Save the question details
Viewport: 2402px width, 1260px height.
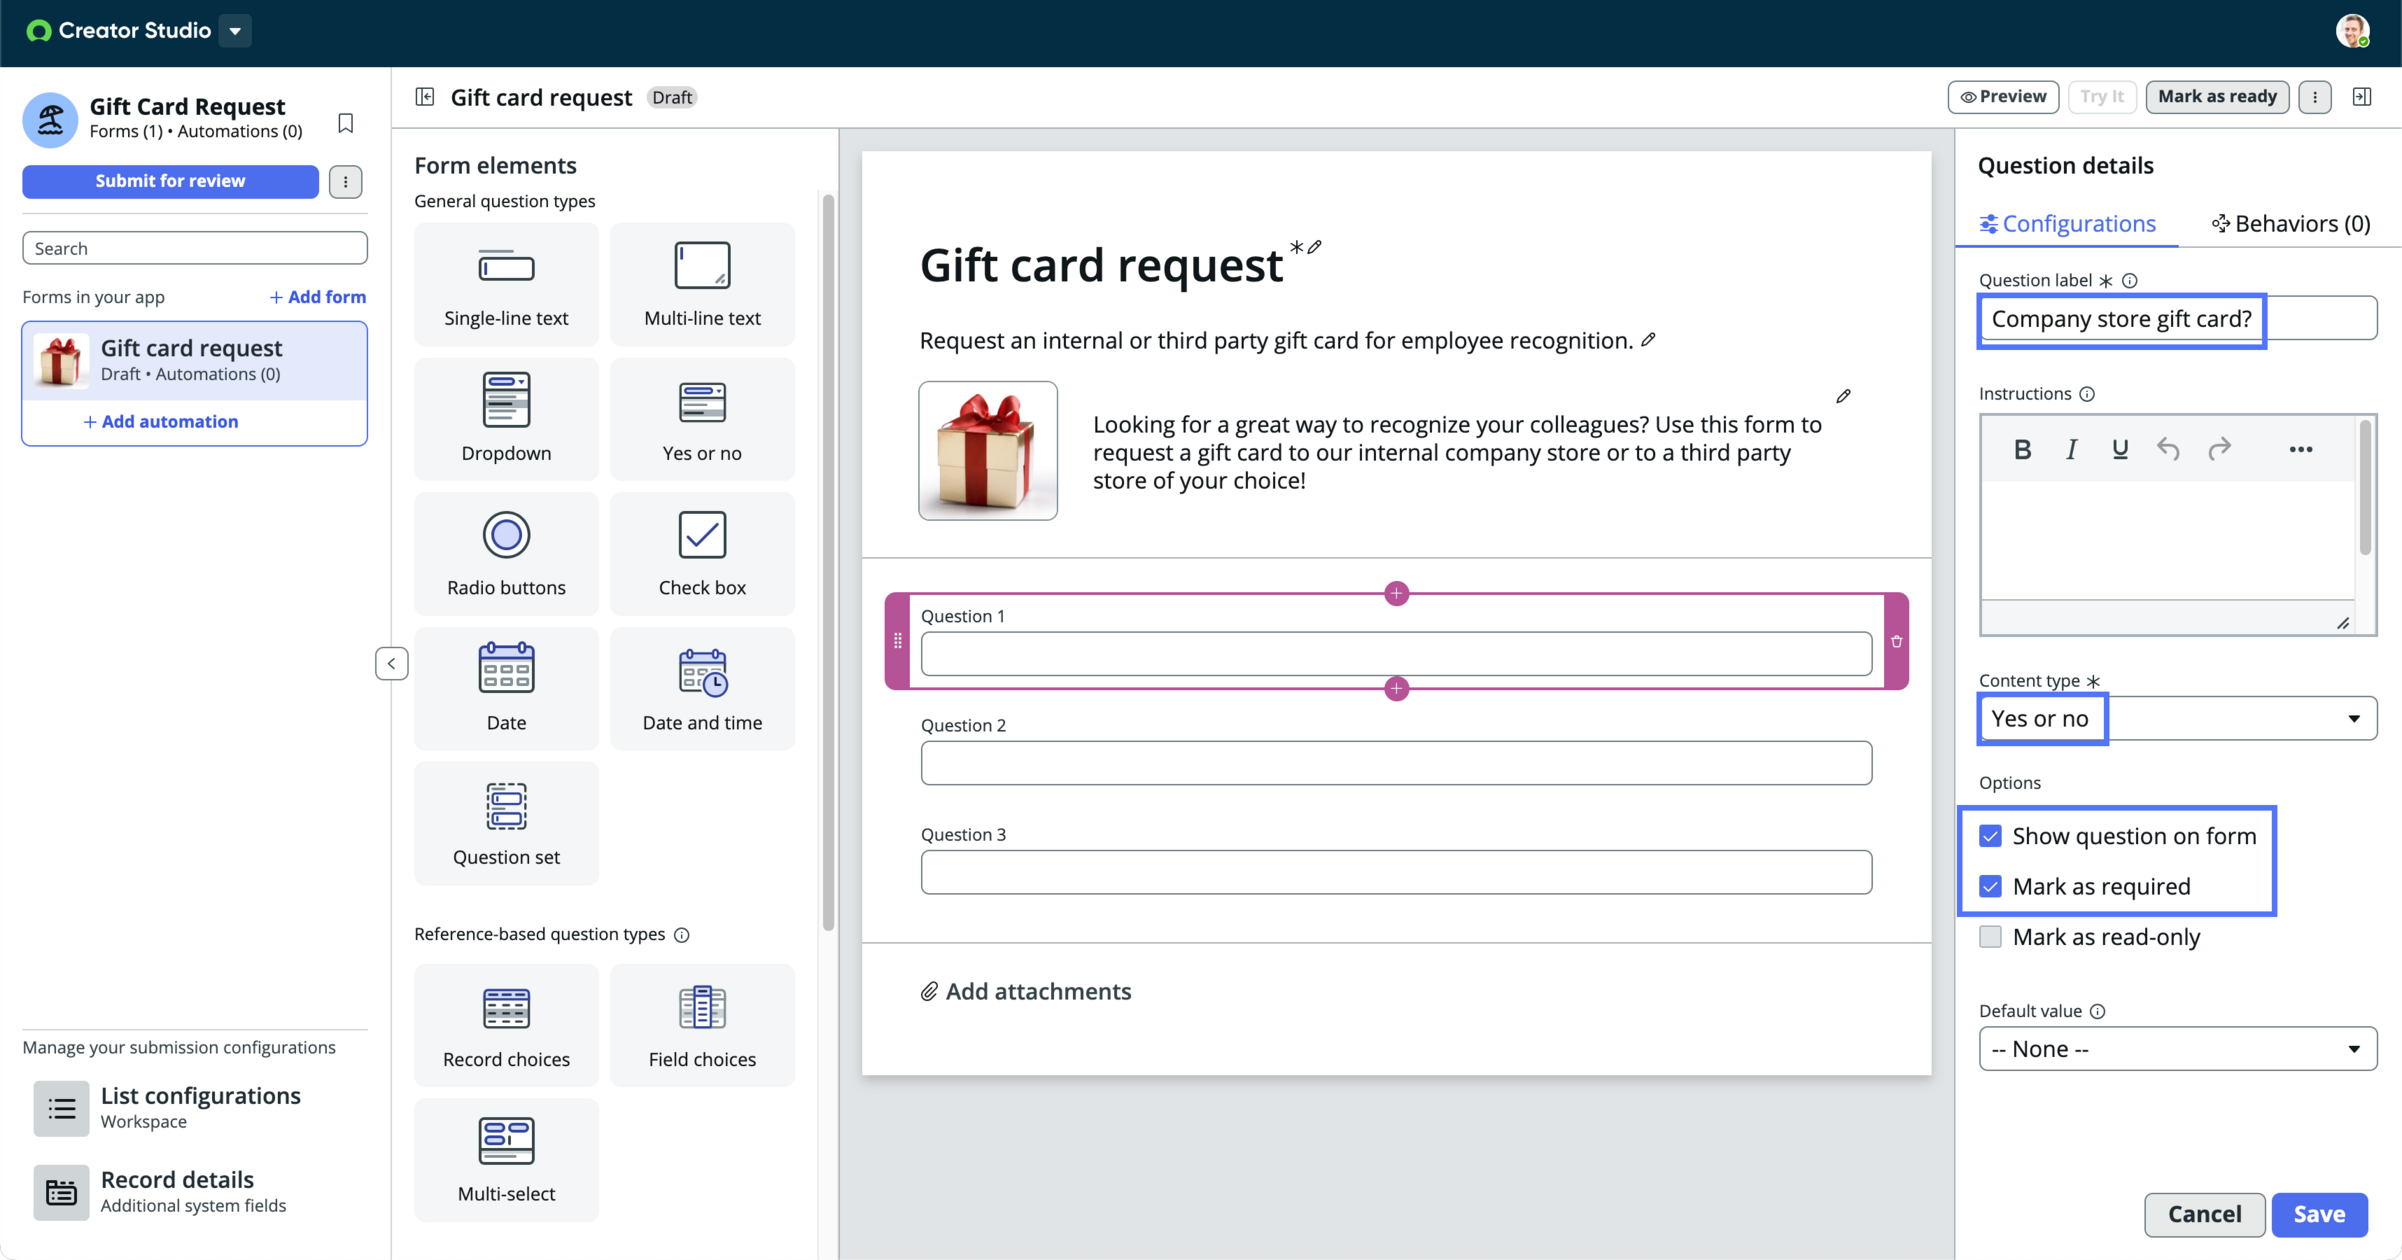(x=2319, y=1214)
